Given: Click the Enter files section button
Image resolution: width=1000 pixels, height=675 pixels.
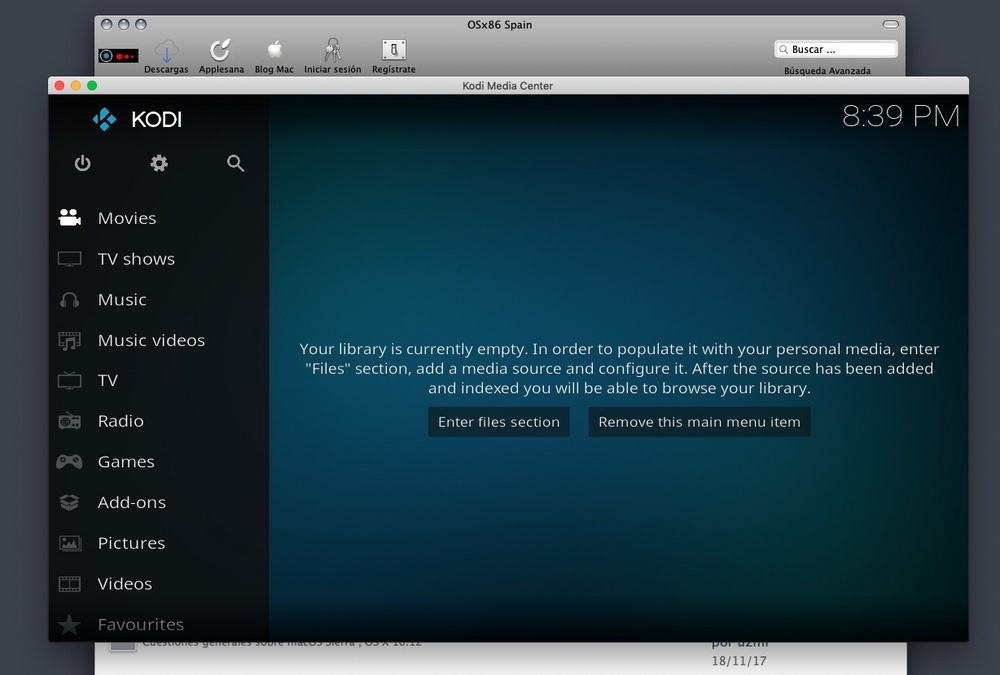Looking at the screenshot, I should [x=499, y=422].
